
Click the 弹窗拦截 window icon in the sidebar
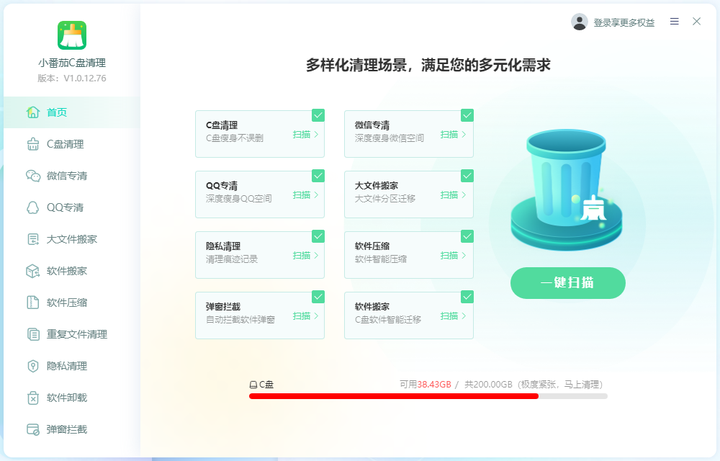click(33, 429)
